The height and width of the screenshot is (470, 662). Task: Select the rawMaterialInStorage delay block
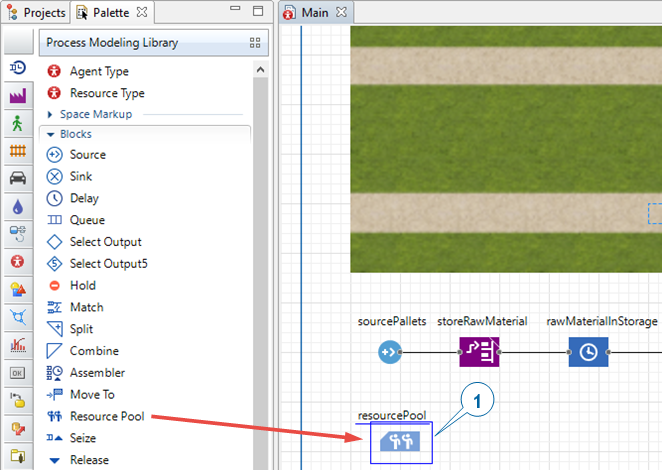(x=589, y=352)
